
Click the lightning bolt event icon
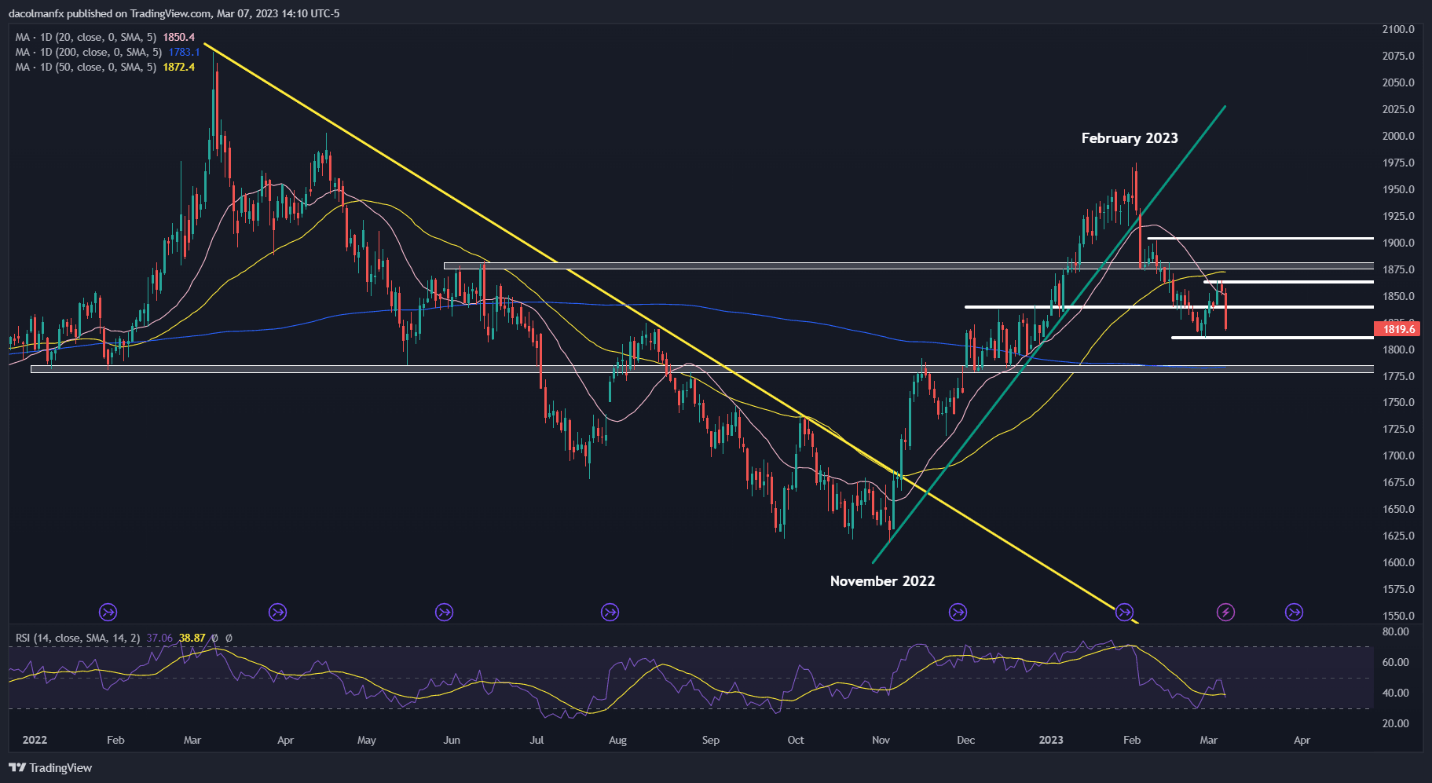[1226, 611]
